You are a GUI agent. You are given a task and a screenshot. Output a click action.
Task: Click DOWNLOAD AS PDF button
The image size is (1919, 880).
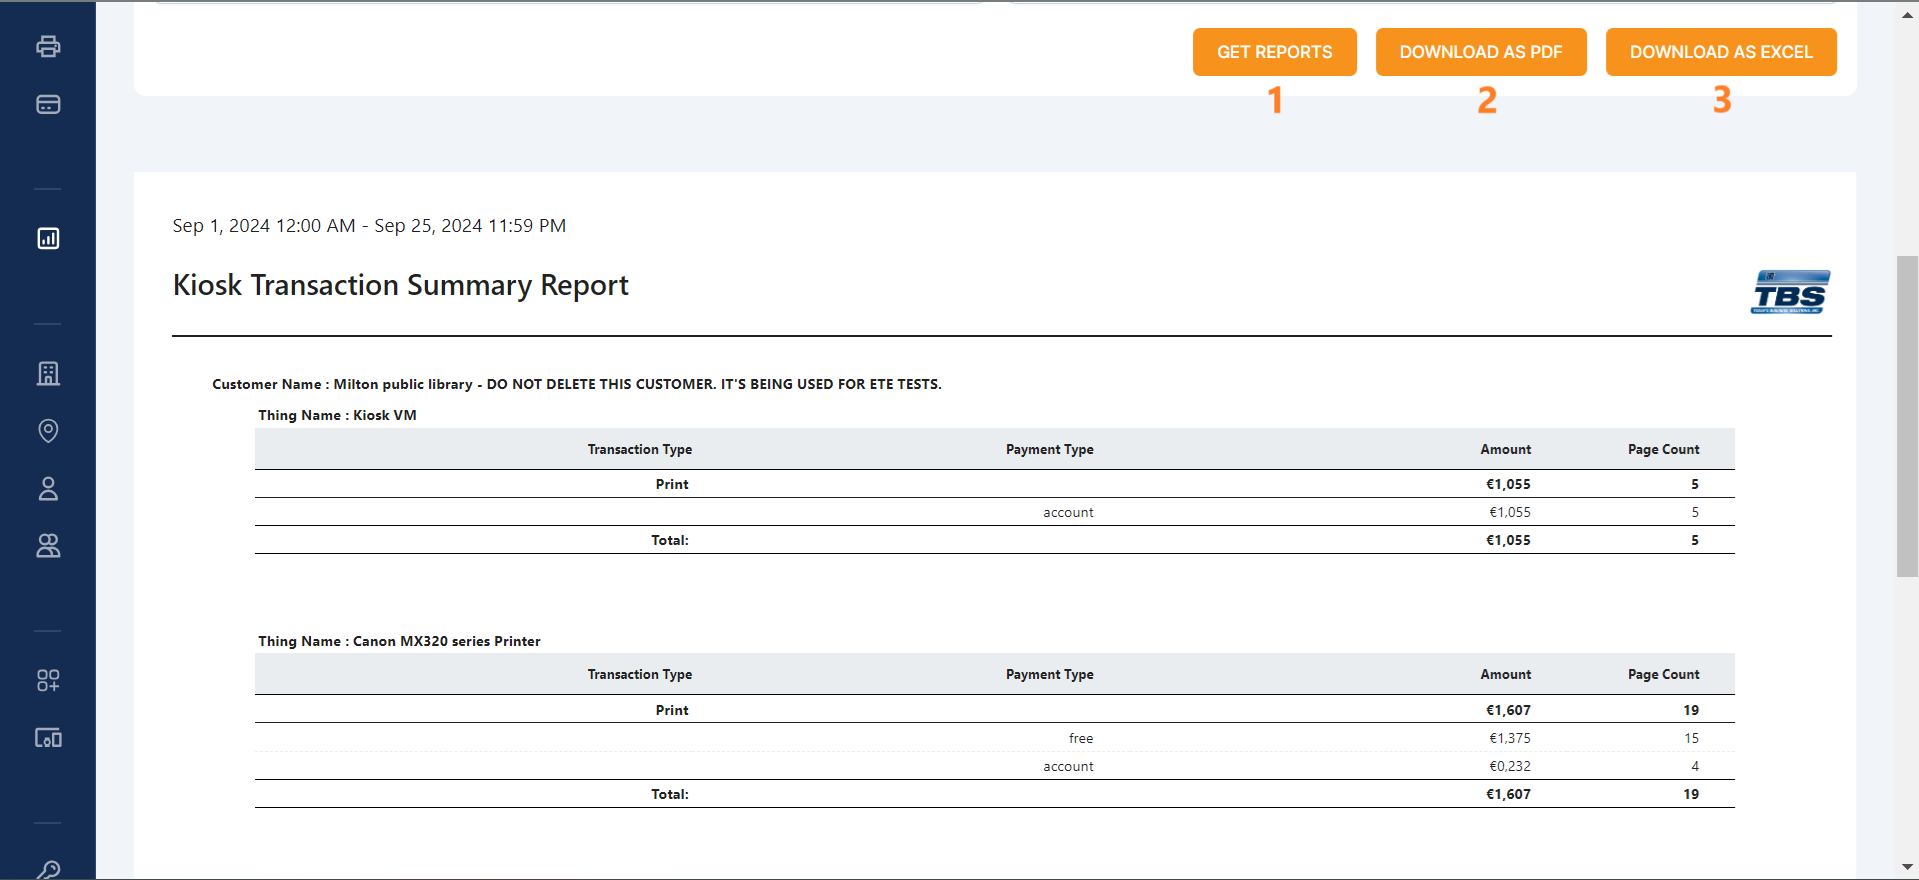click(x=1480, y=52)
